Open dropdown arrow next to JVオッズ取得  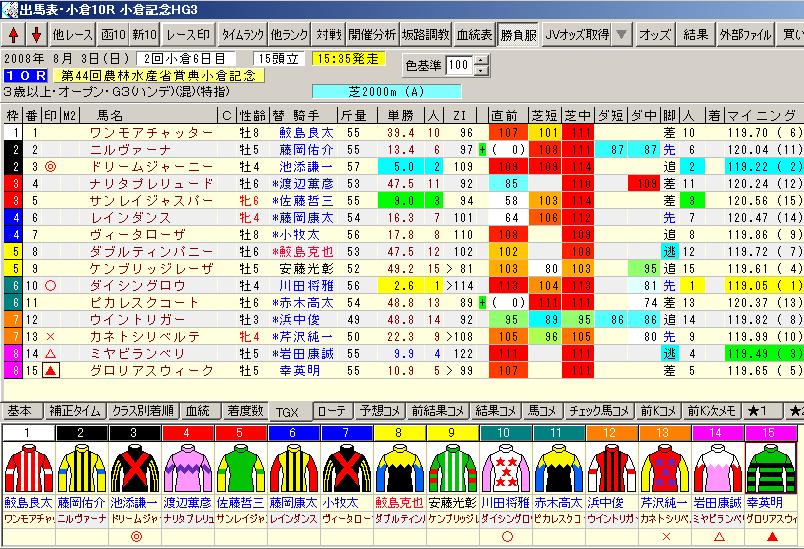click(622, 35)
